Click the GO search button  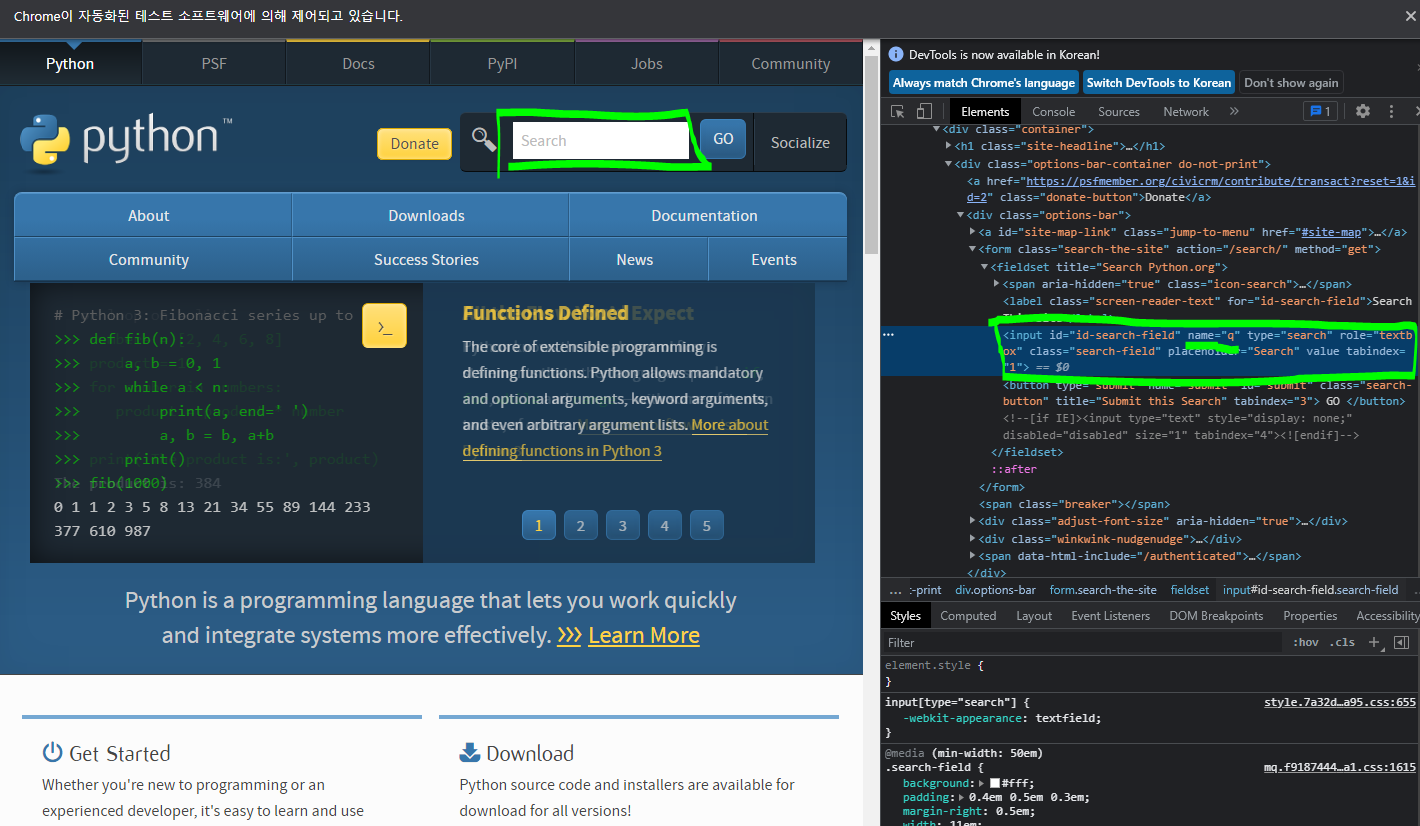coord(723,139)
